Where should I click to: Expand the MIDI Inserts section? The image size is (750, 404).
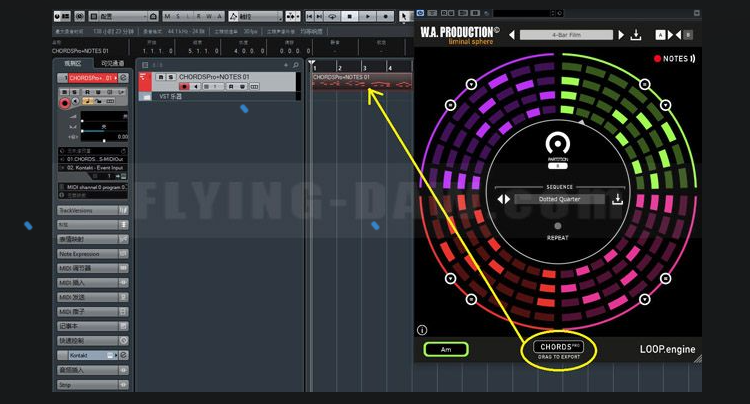[x=93, y=283]
